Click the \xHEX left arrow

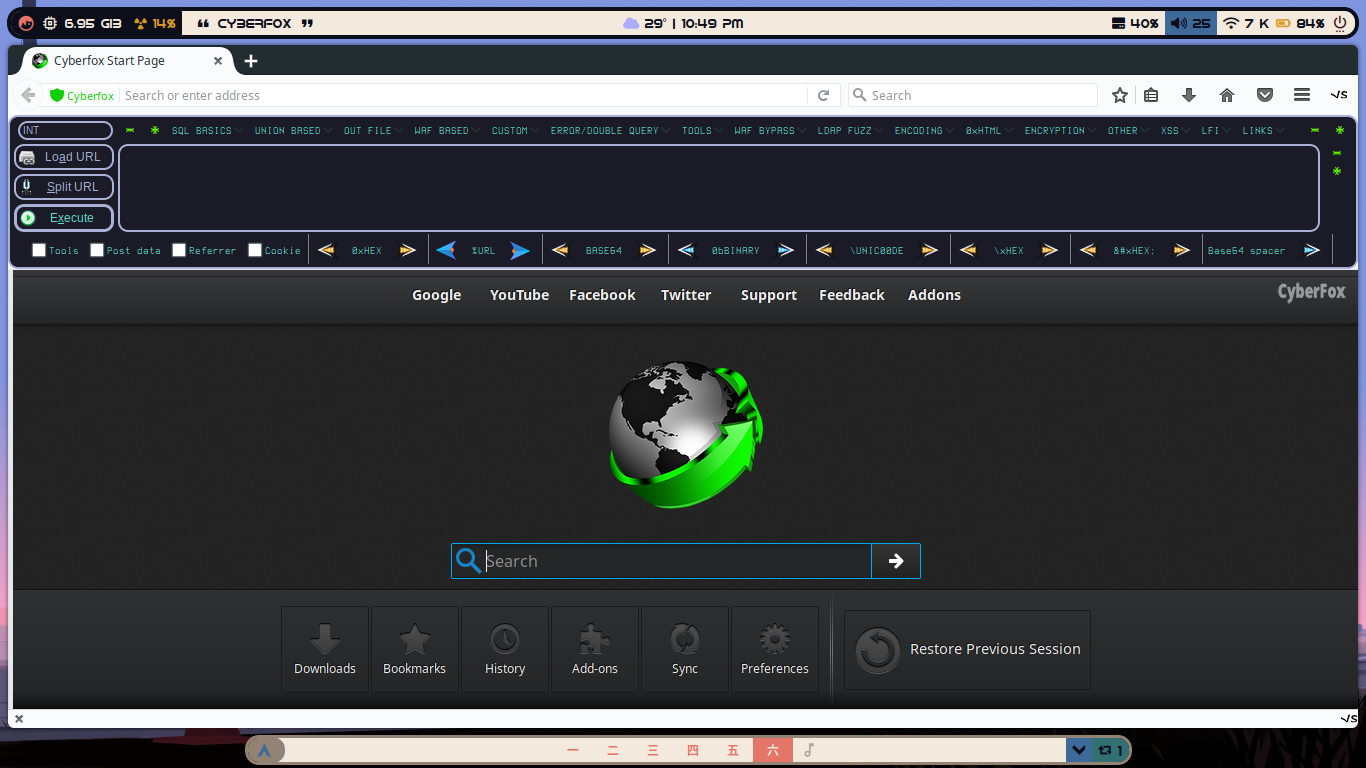coord(968,250)
